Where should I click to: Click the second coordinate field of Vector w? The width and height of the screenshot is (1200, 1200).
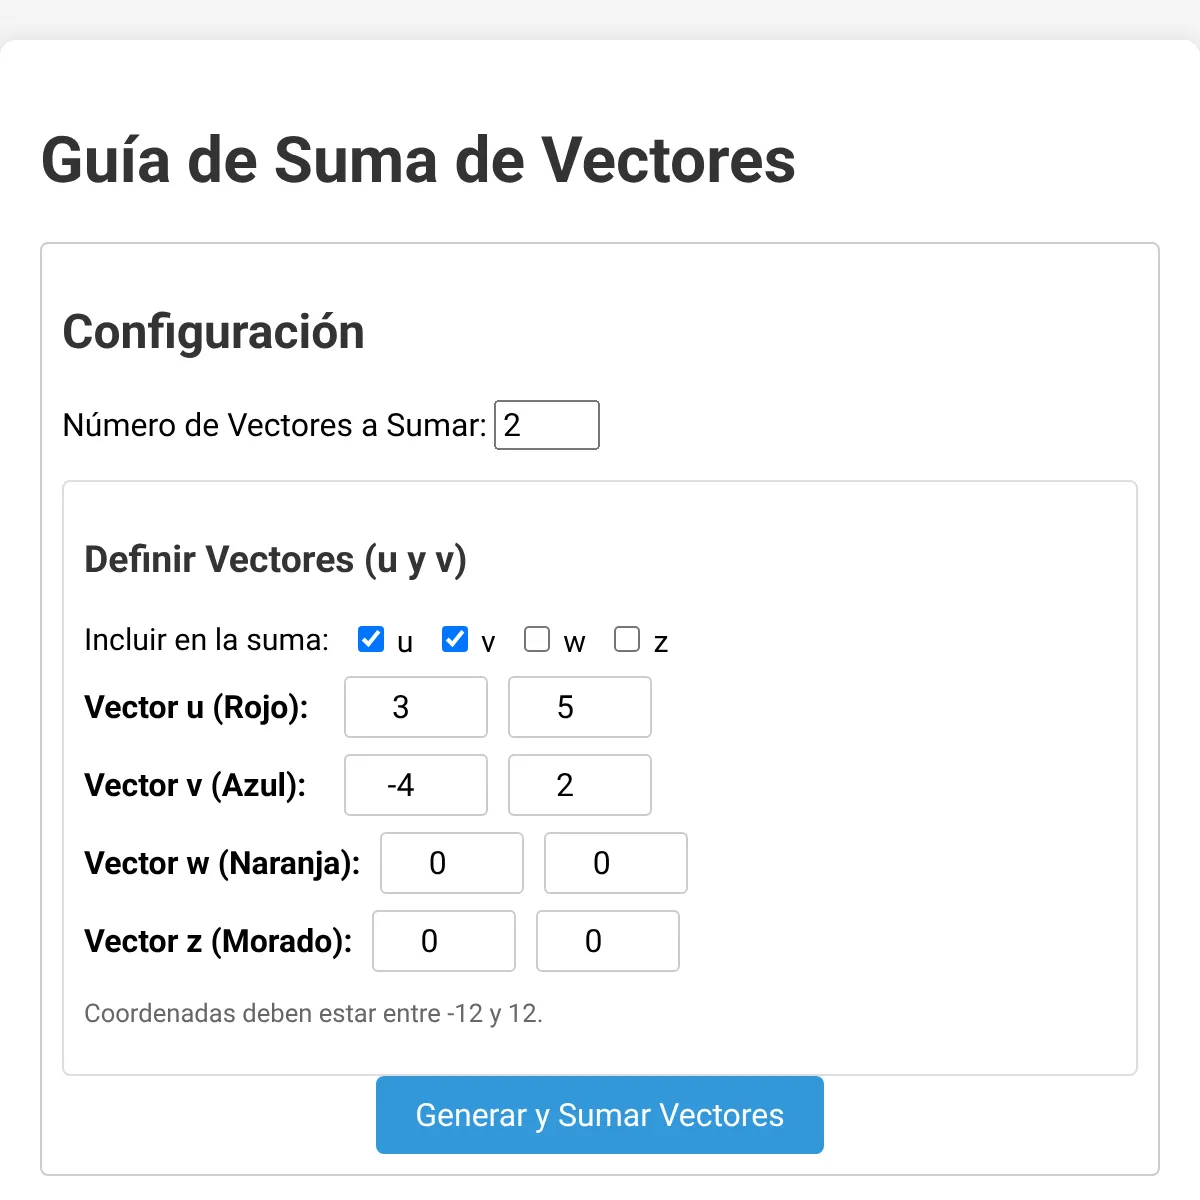(x=616, y=863)
